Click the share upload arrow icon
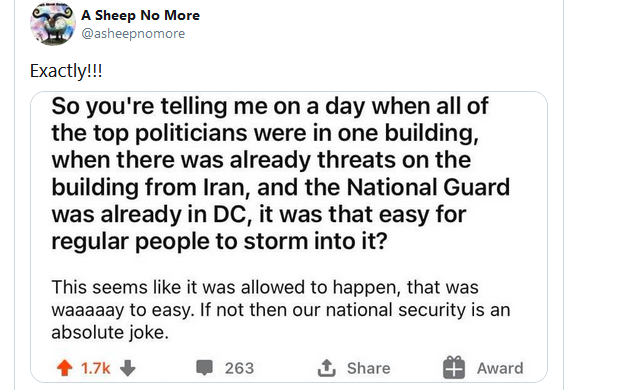The image size is (639, 390). pyautogui.click(x=326, y=368)
